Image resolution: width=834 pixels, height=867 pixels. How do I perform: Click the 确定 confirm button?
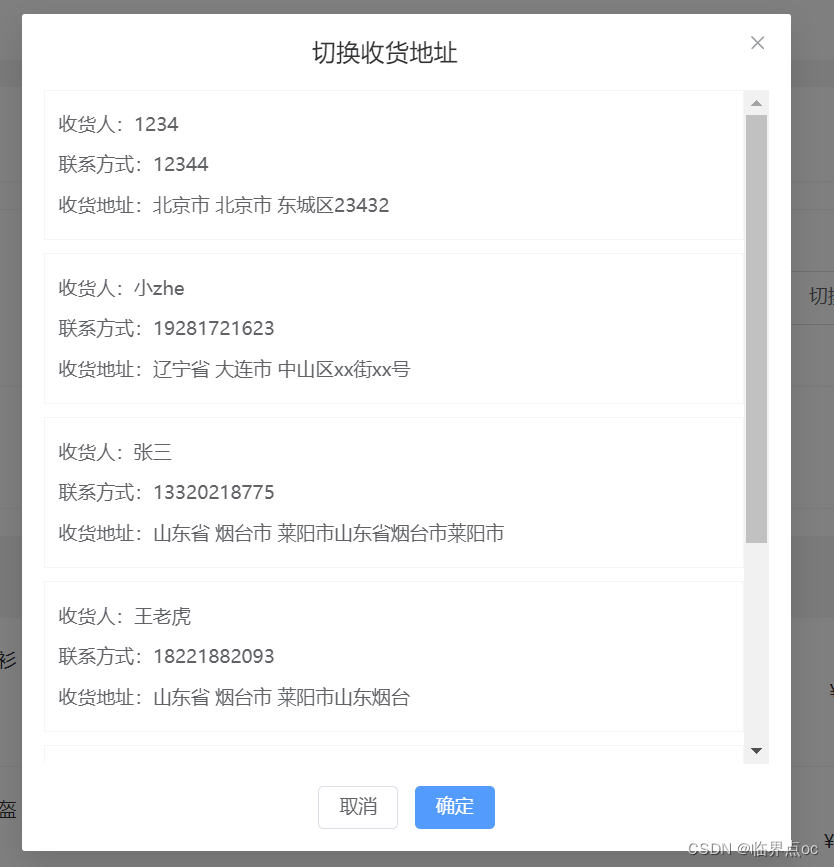tap(454, 807)
